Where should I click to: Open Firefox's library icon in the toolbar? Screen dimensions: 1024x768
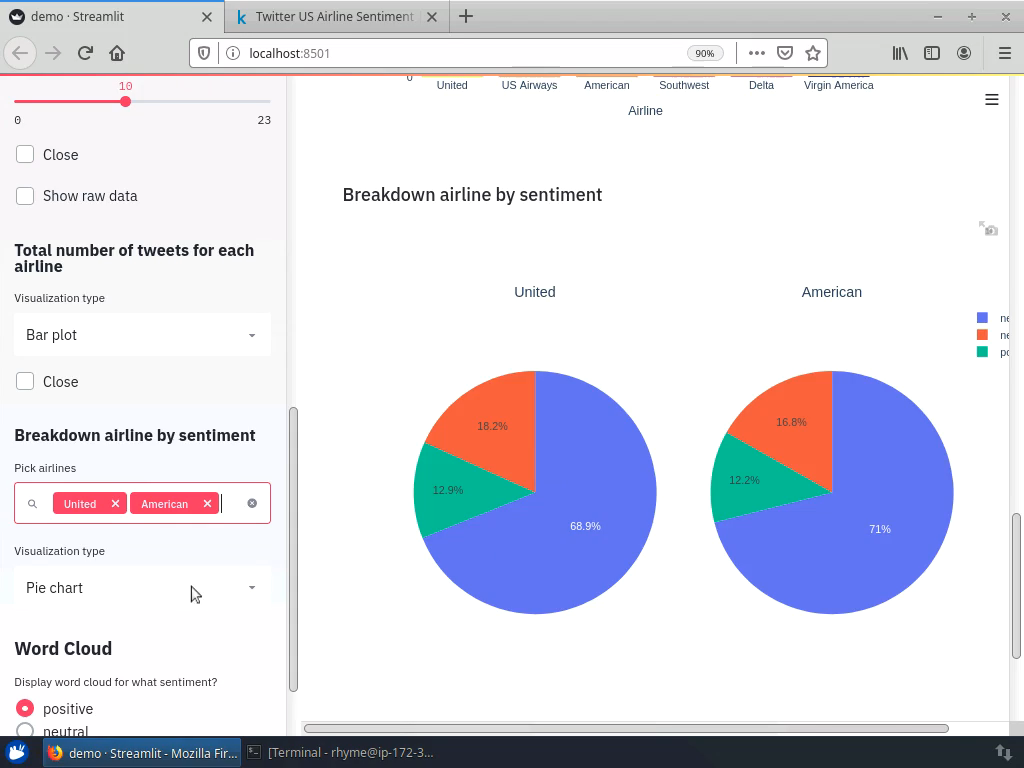pyautogui.click(x=899, y=52)
